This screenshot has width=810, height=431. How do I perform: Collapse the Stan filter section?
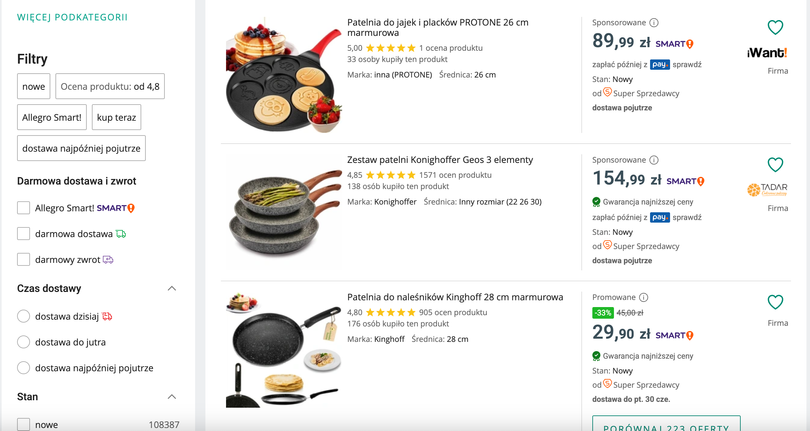(x=171, y=397)
